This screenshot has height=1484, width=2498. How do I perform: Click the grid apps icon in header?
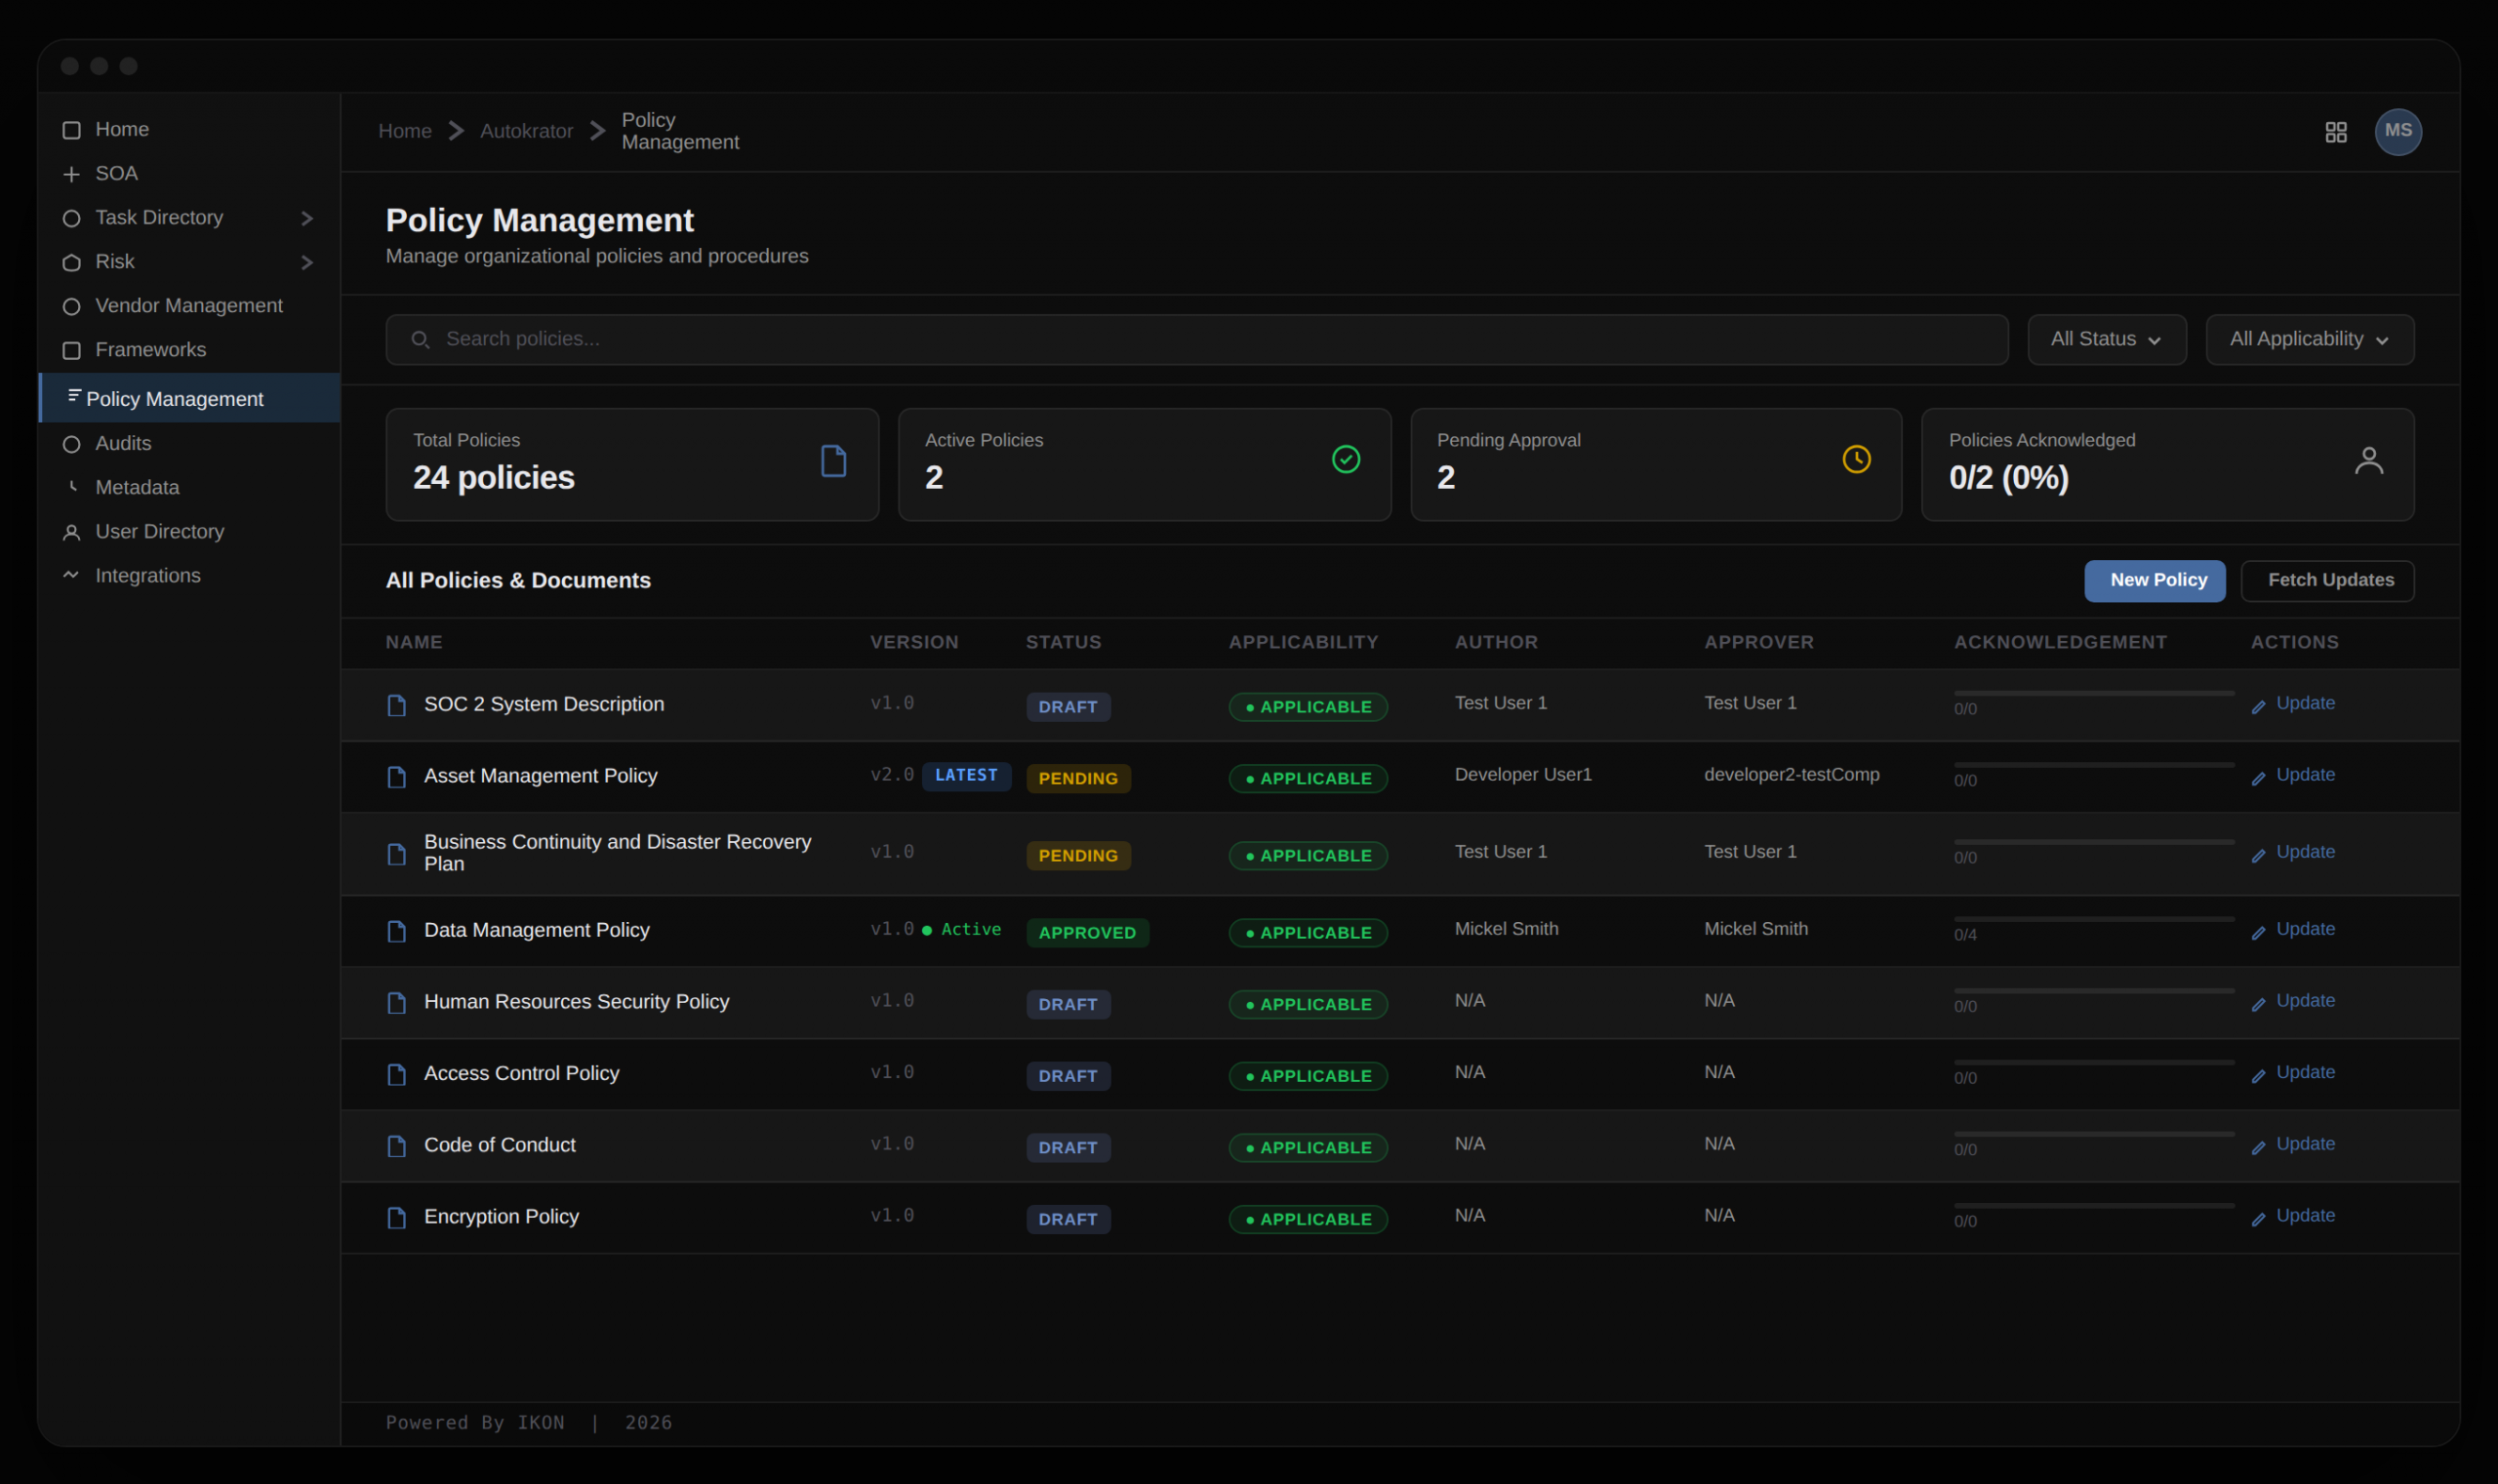click(2335, 132)
